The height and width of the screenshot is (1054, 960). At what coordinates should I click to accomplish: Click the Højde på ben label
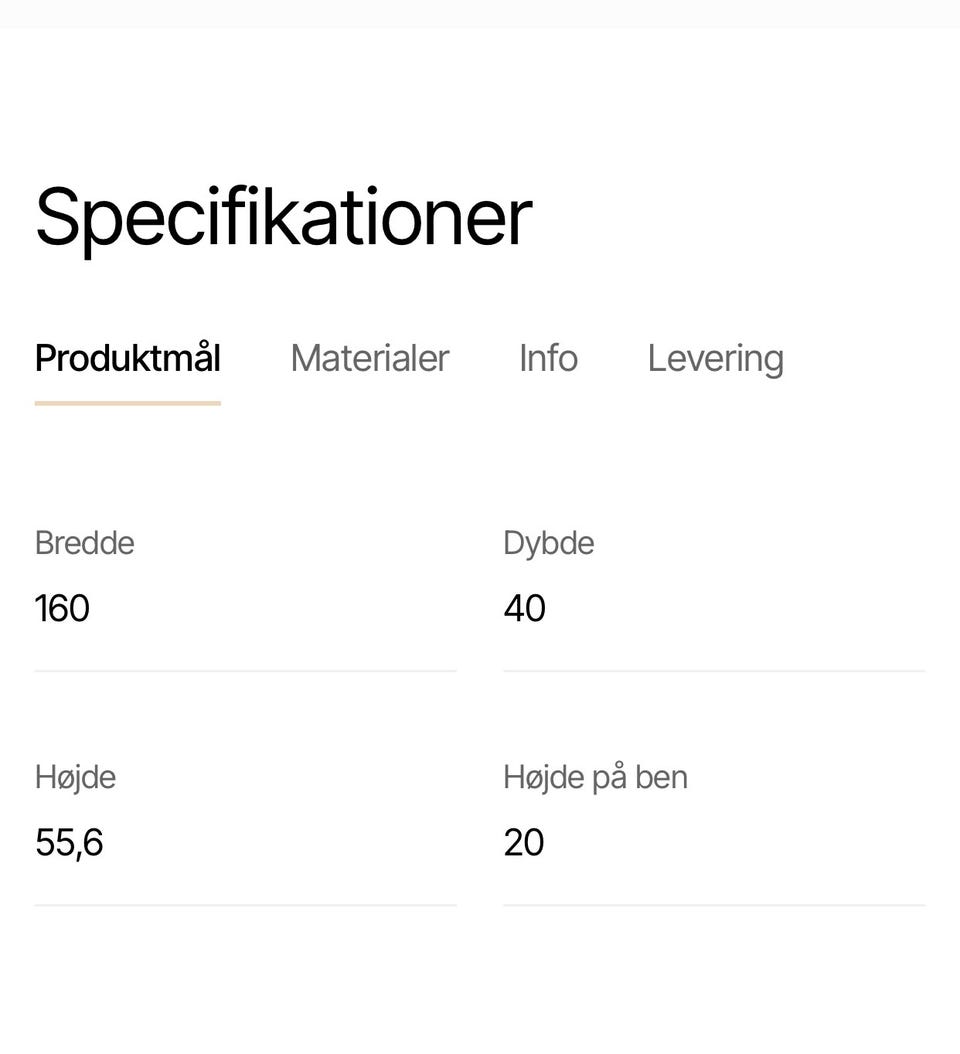click(595, 777)
